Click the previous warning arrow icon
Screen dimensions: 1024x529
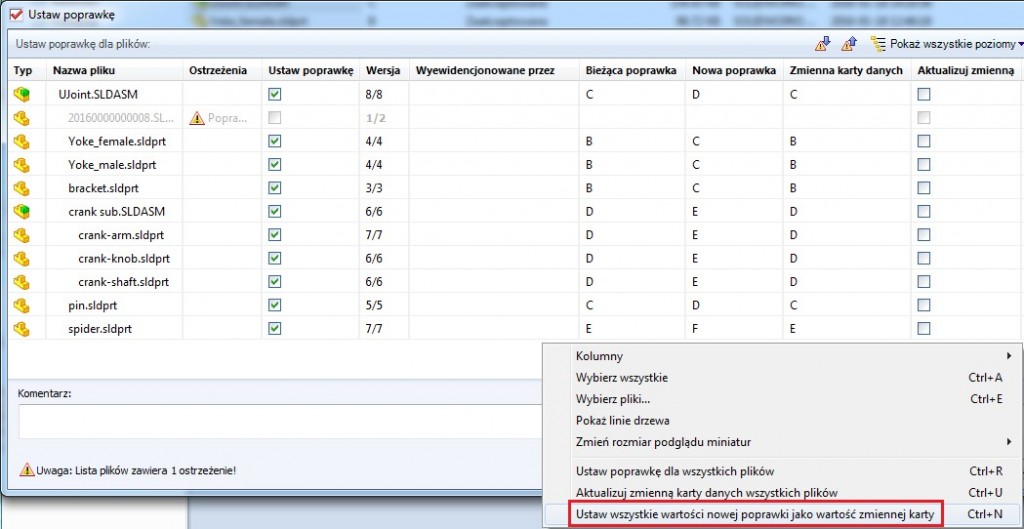pos(849,44)
